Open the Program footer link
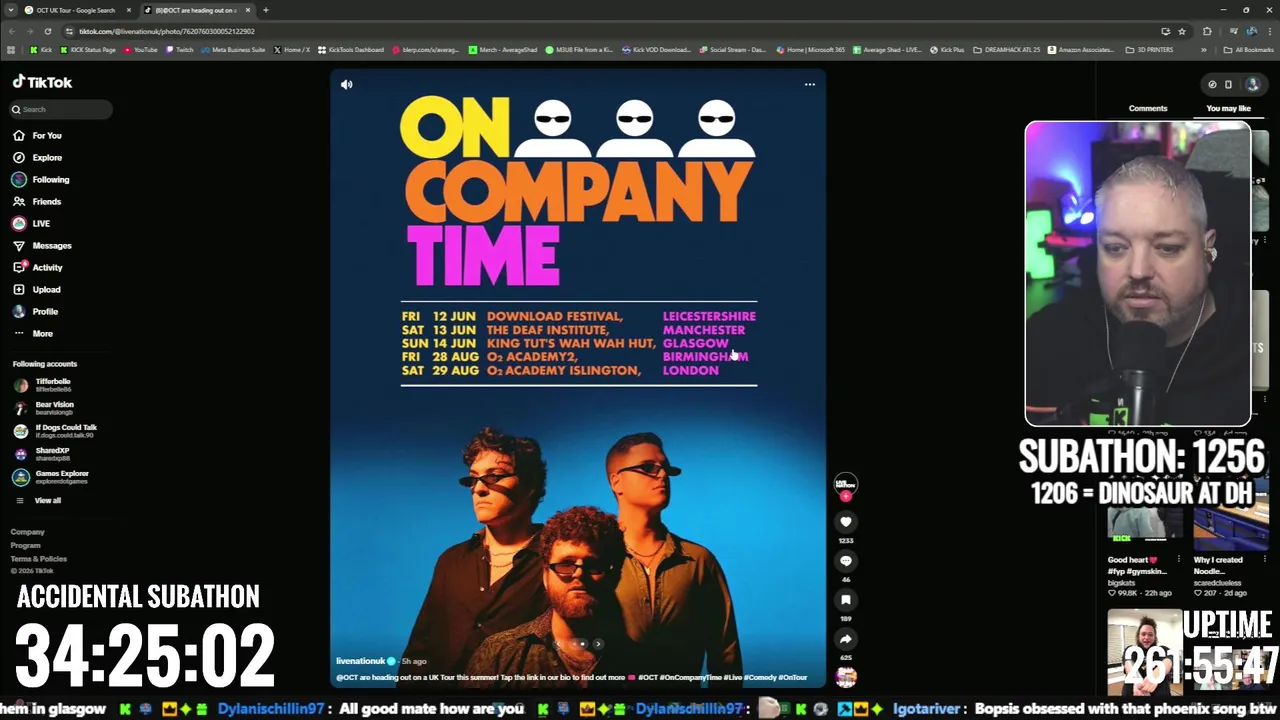The height and width of the screenshot is (720, 1280). tap(25, 545)
